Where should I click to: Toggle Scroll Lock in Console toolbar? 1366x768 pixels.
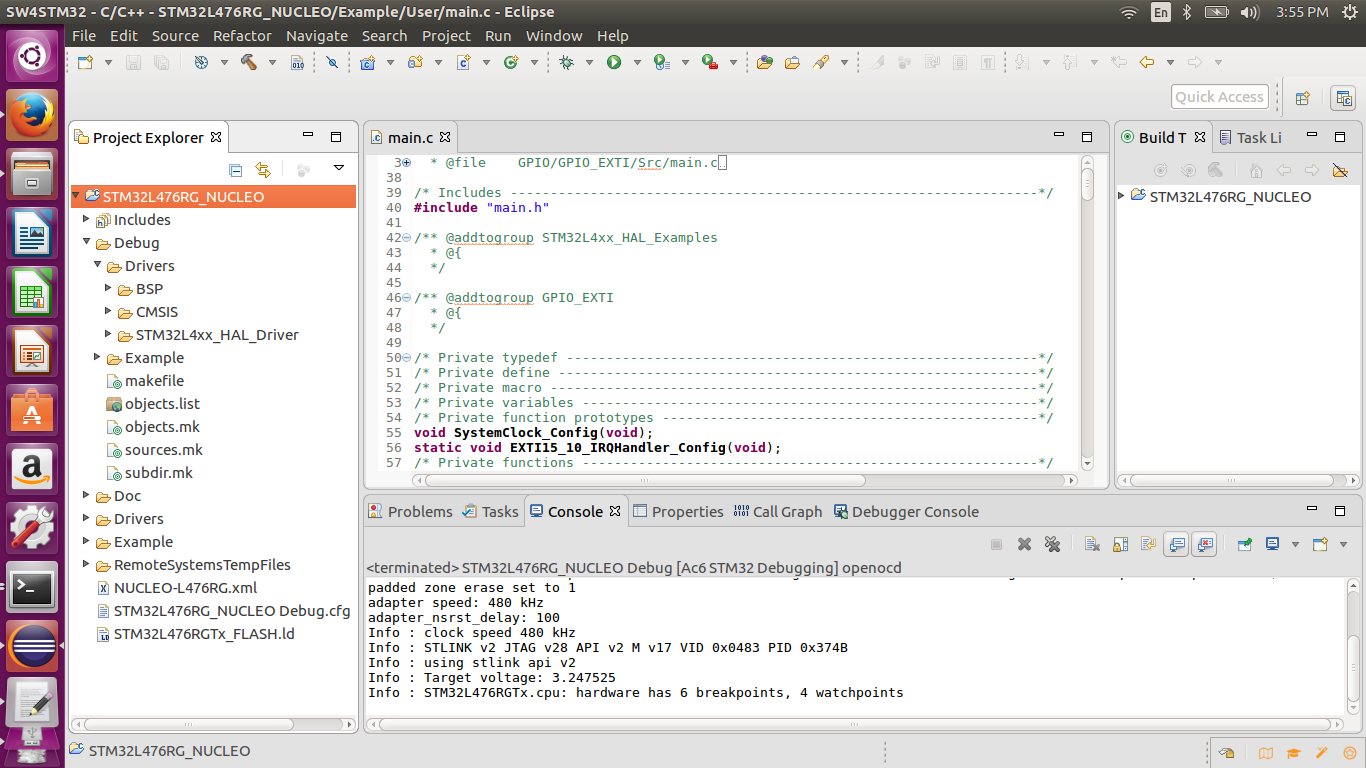1121,544
